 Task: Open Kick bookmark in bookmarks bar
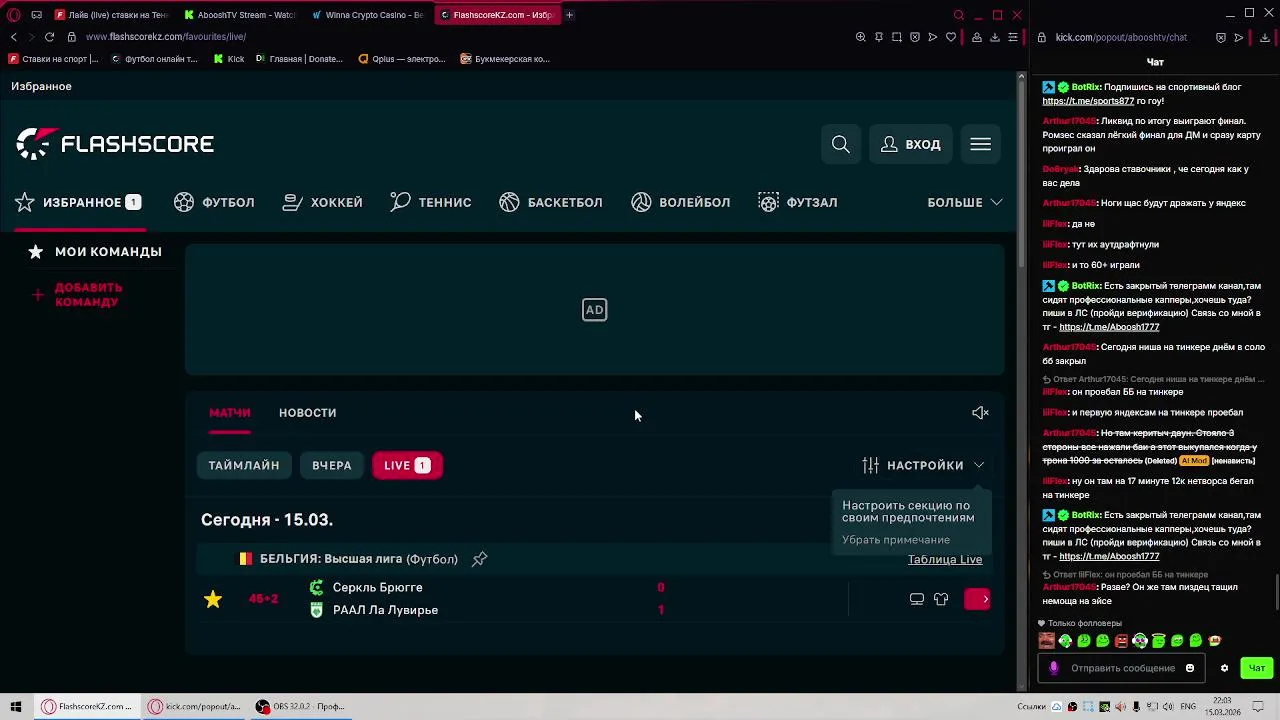pos(229,59)
